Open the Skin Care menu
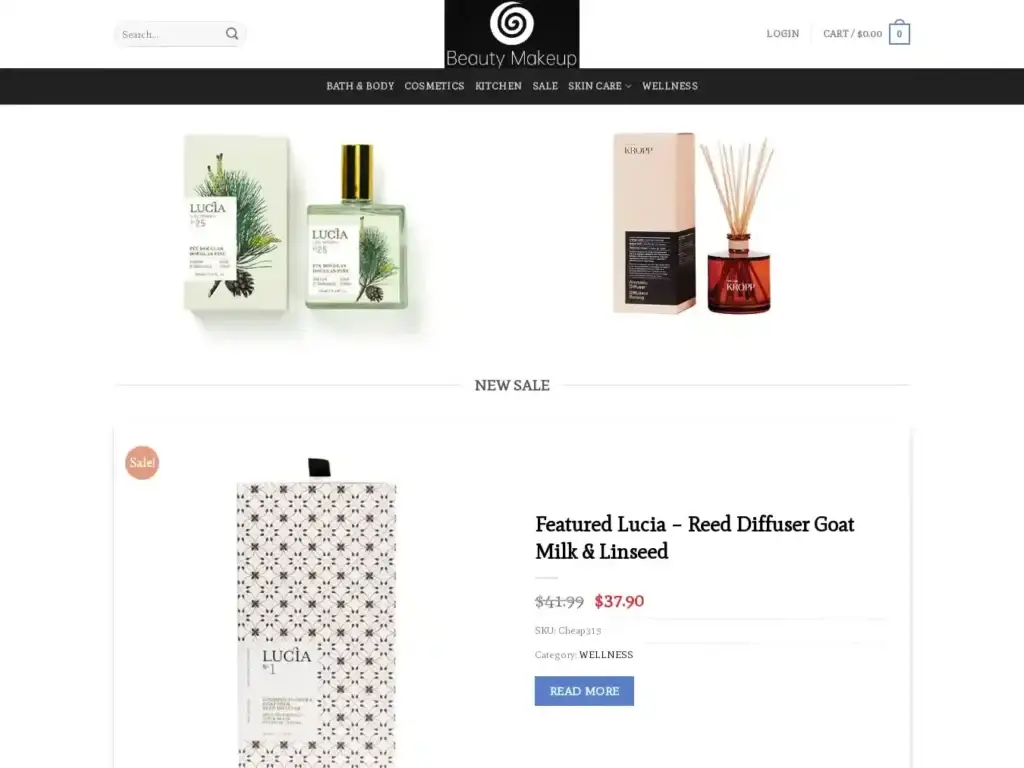1024x768 pixels. tap(595, 86)
